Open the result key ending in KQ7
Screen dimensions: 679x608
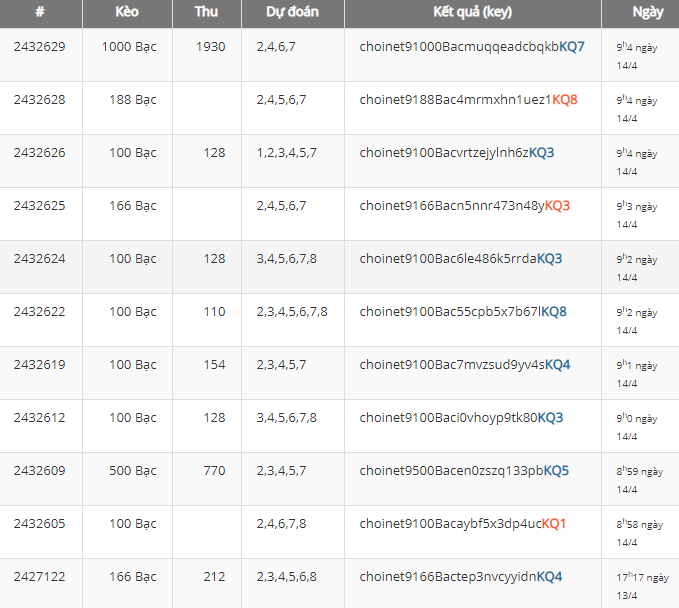tap(472, 47)
